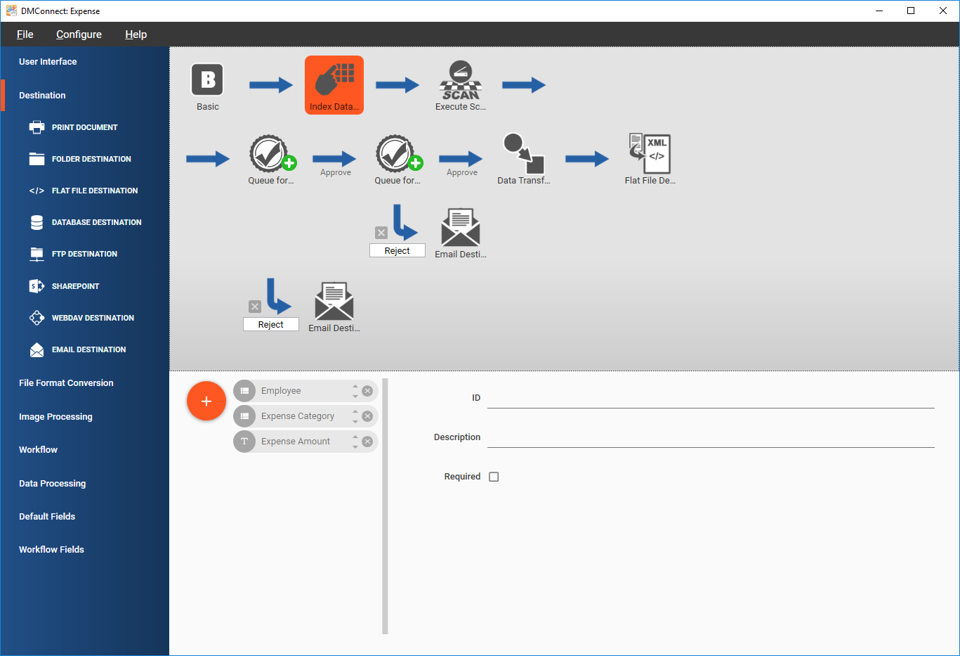Delete the Expense Amount field

367,441
